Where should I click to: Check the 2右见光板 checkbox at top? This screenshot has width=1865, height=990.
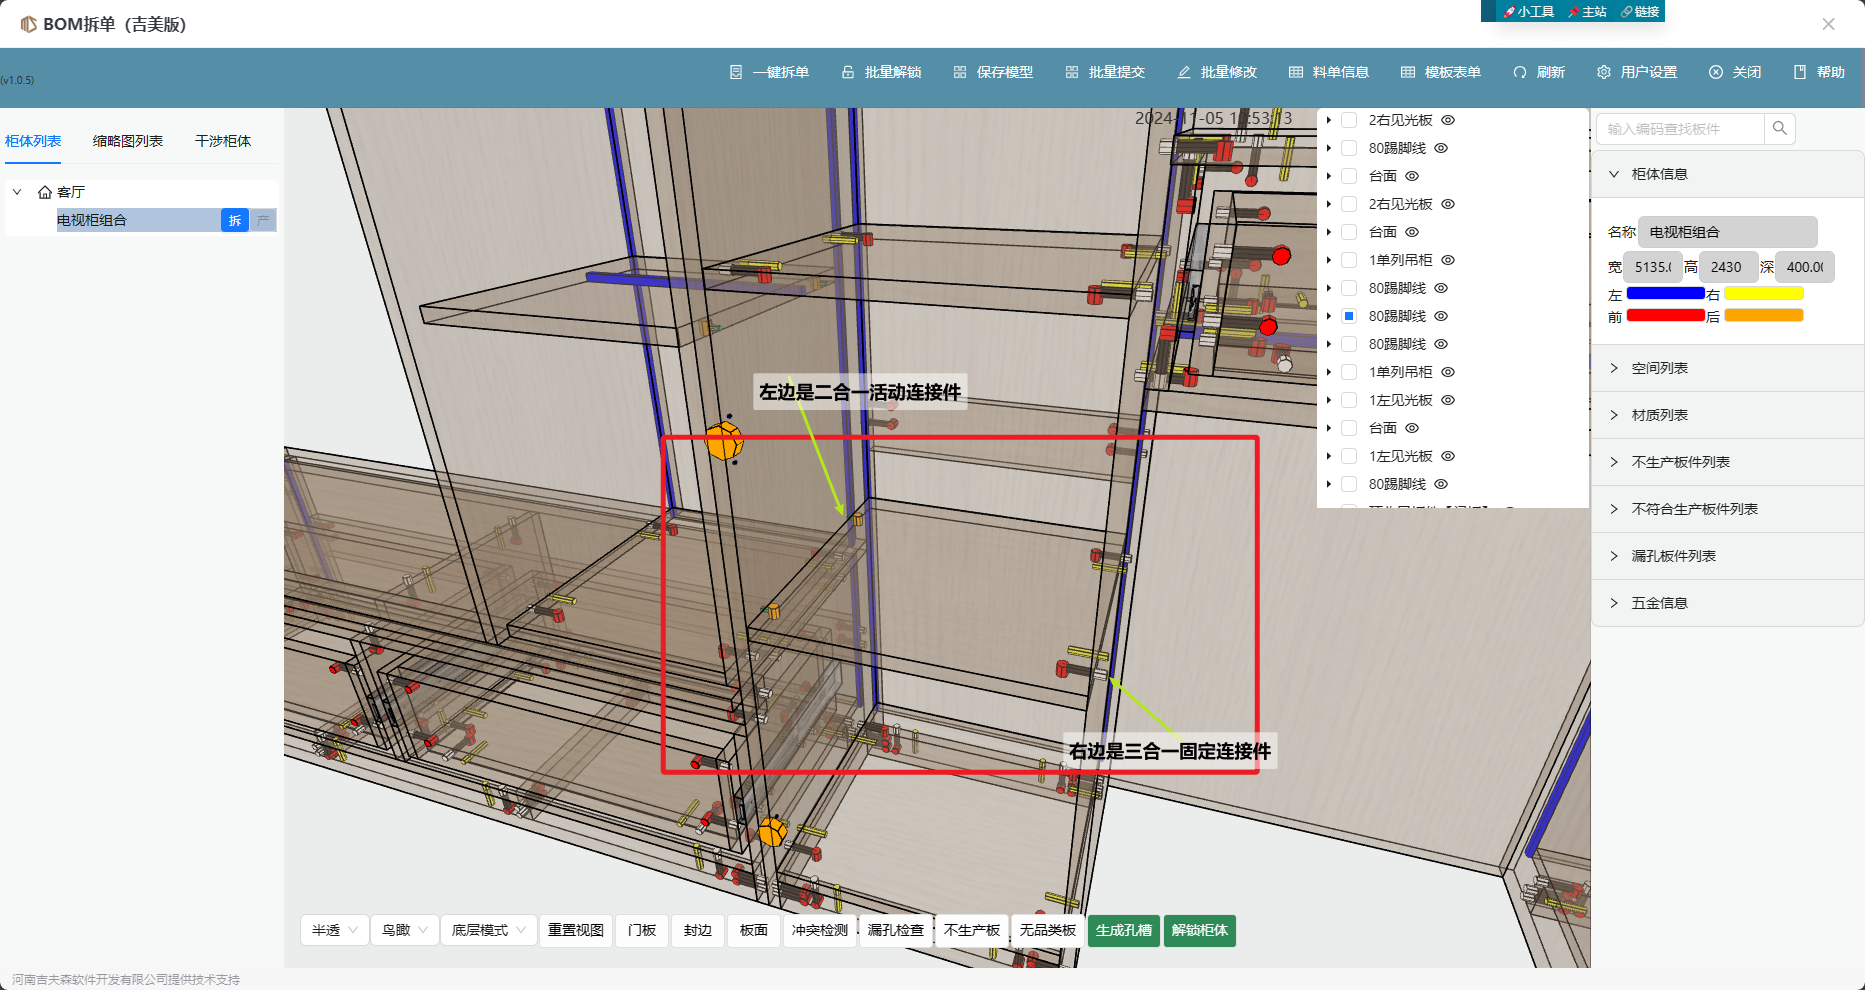pos(1349,120)
